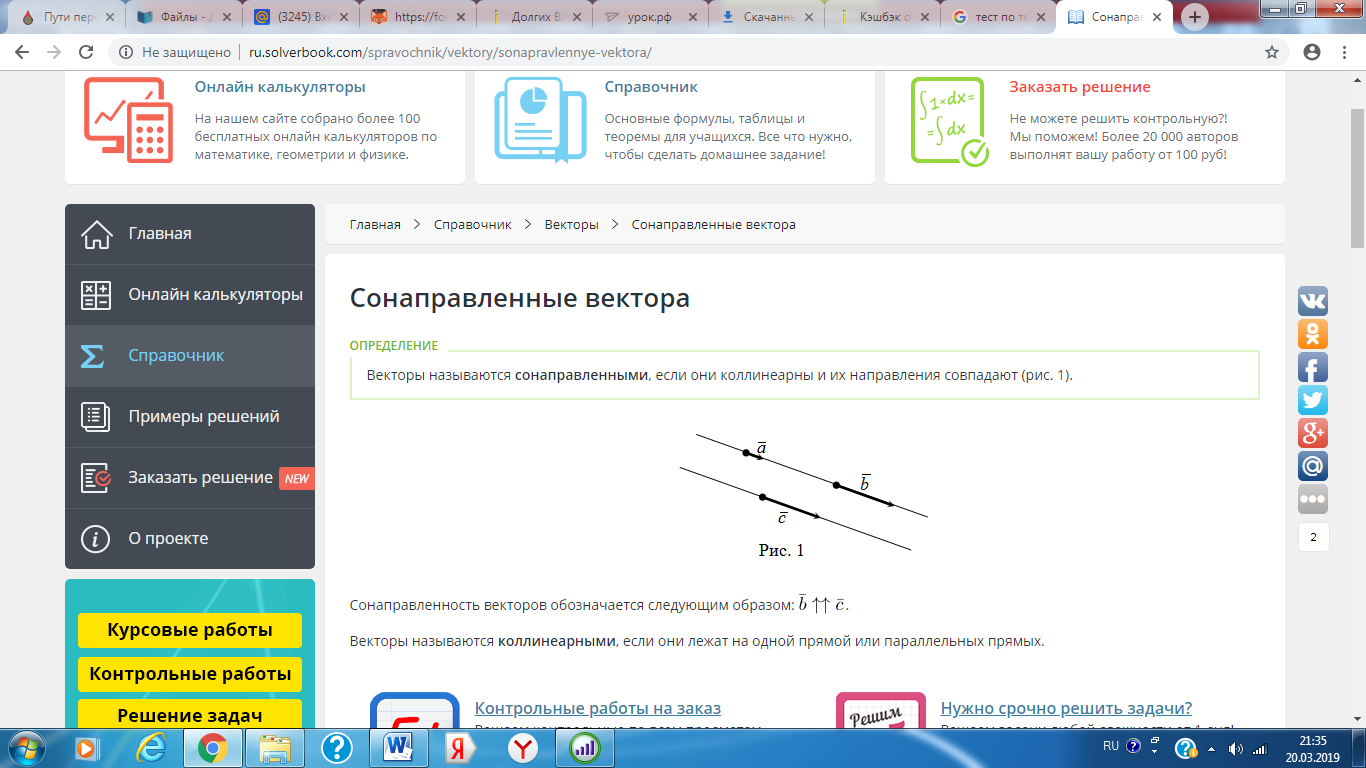Reload the page in Chrome
The image size is (1366, 768).
click(x=86, y=52)
